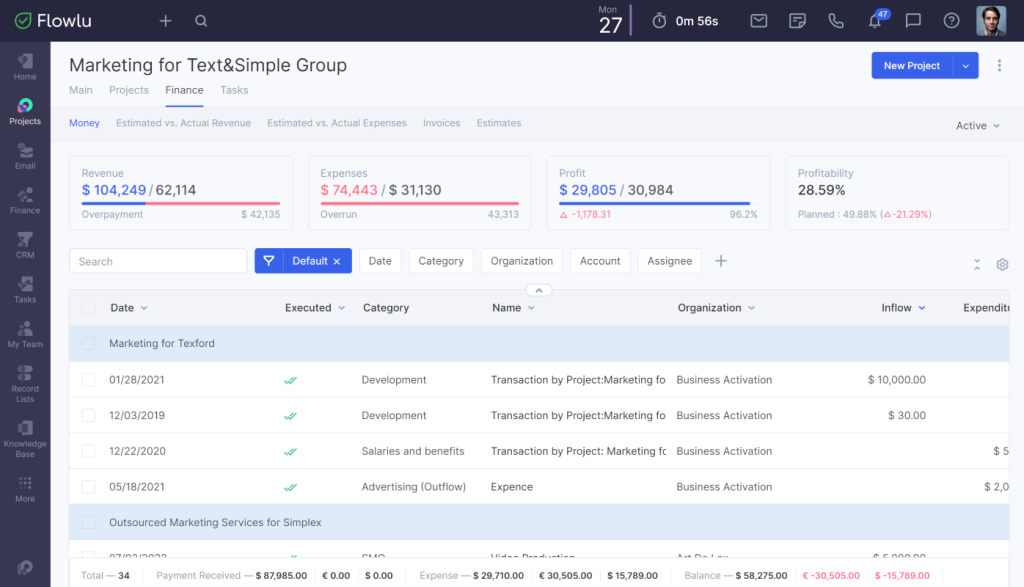Open the user profile avatar
The width and height of the screenshot is (1024, 587).
991,21
